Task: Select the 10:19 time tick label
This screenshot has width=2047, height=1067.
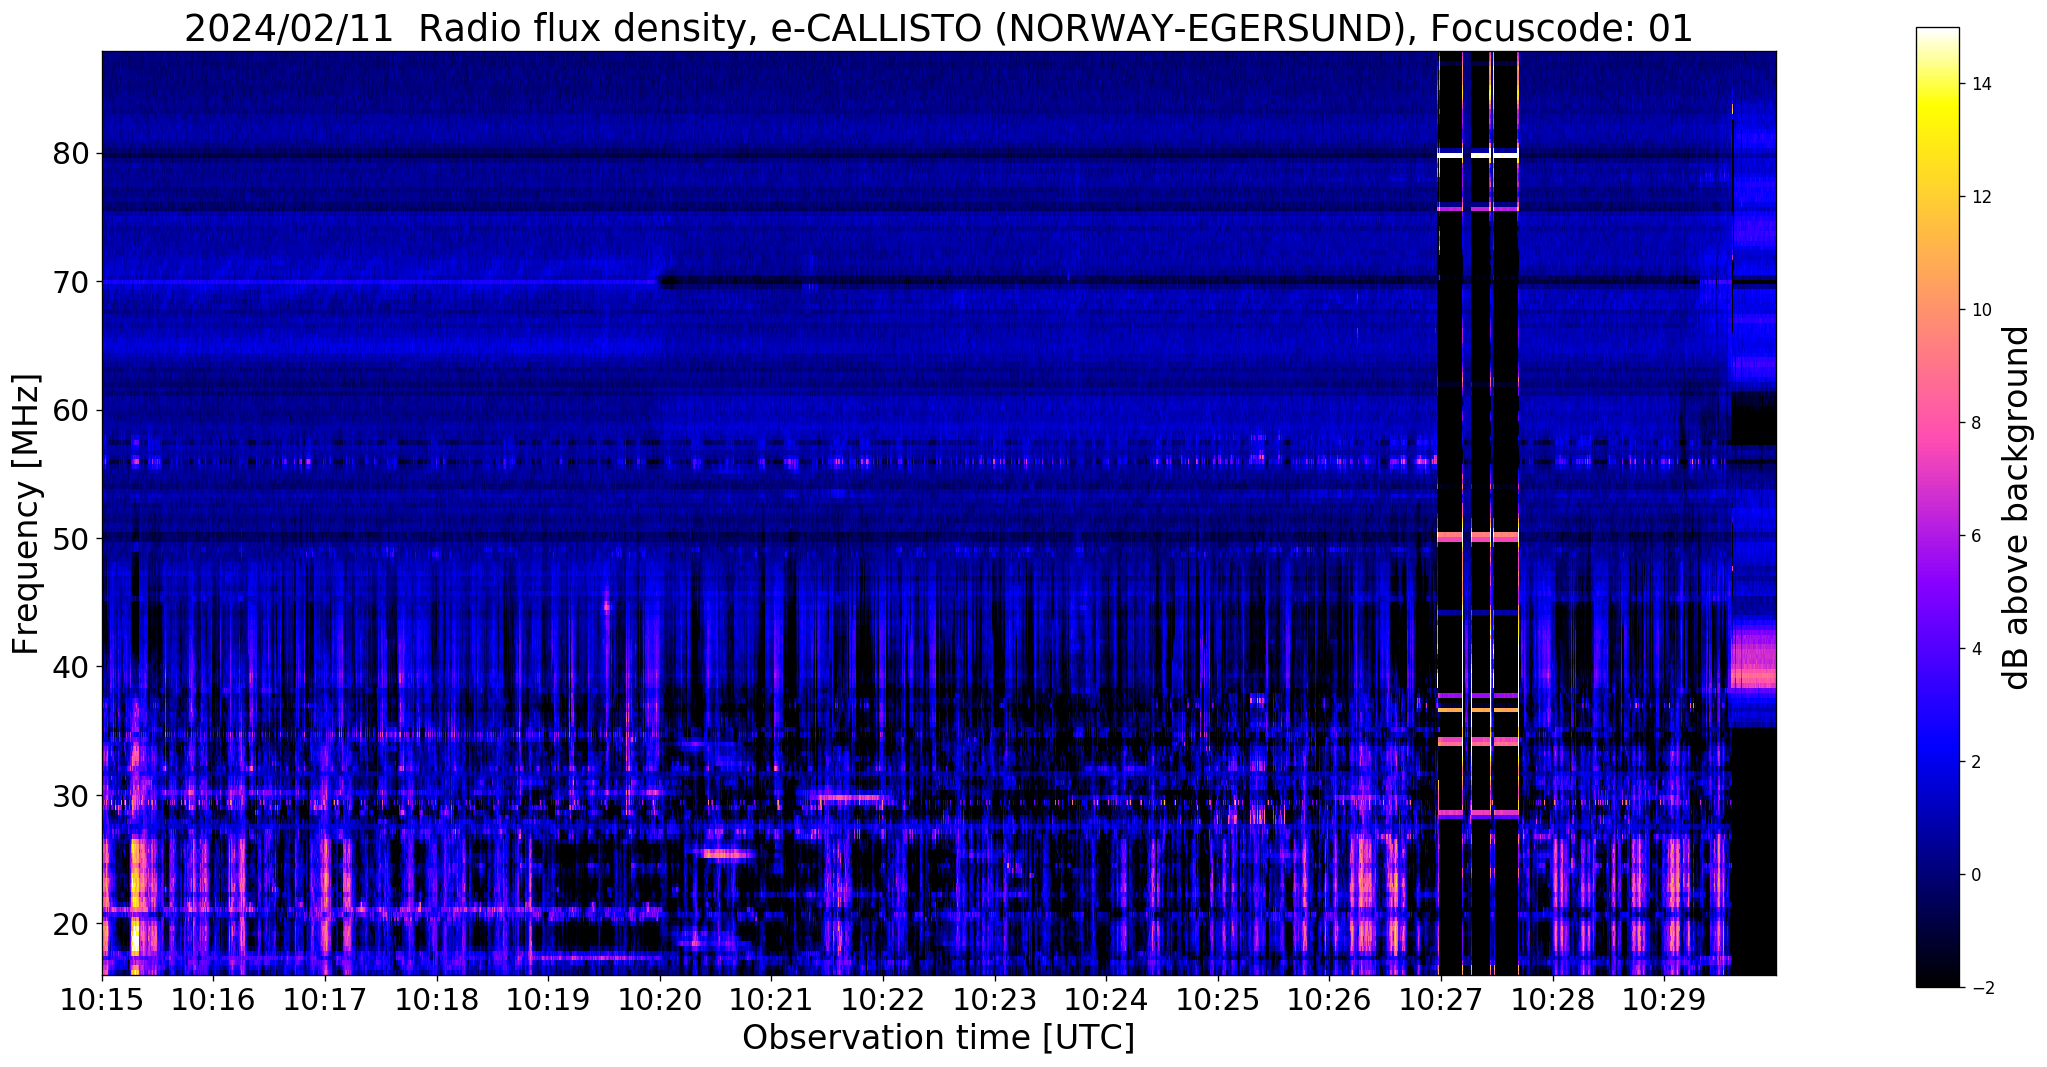Action: [x=549, y=999]
